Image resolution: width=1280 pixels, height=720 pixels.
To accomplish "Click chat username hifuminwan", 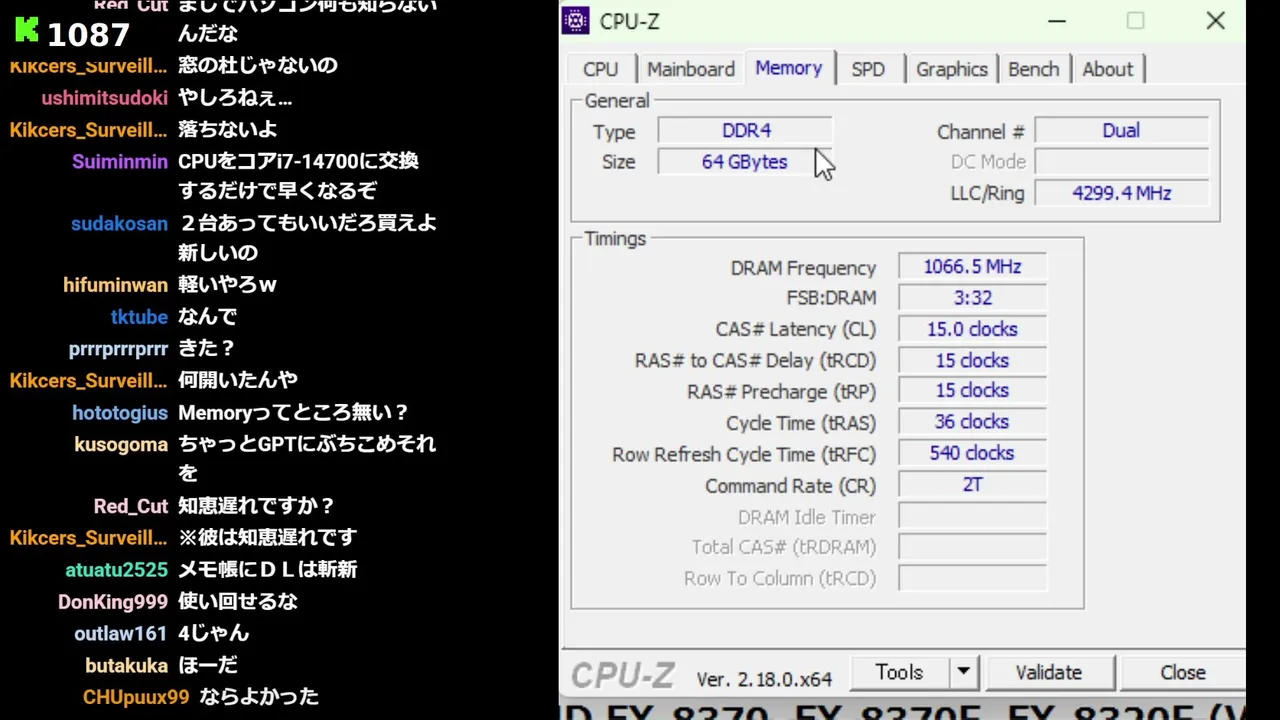I will tap(115, 285).
